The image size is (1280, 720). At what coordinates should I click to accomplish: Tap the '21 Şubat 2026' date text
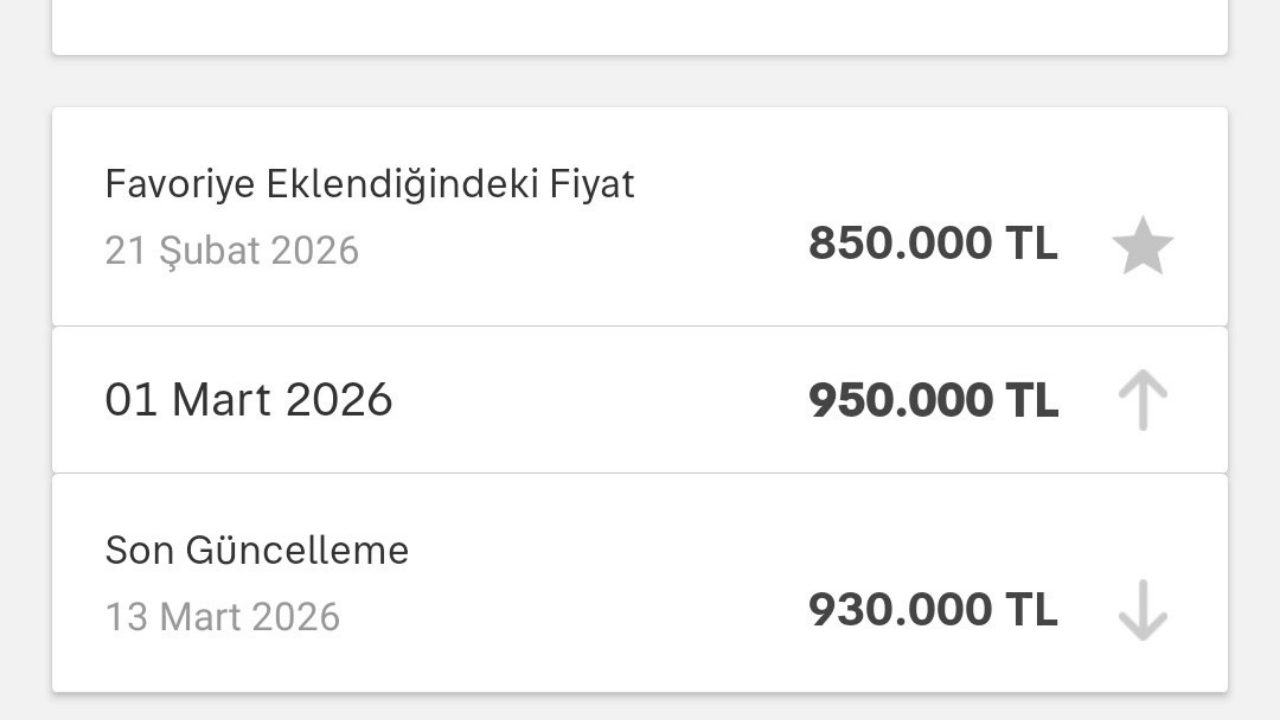pyautogui.click(x=231, y=250)
